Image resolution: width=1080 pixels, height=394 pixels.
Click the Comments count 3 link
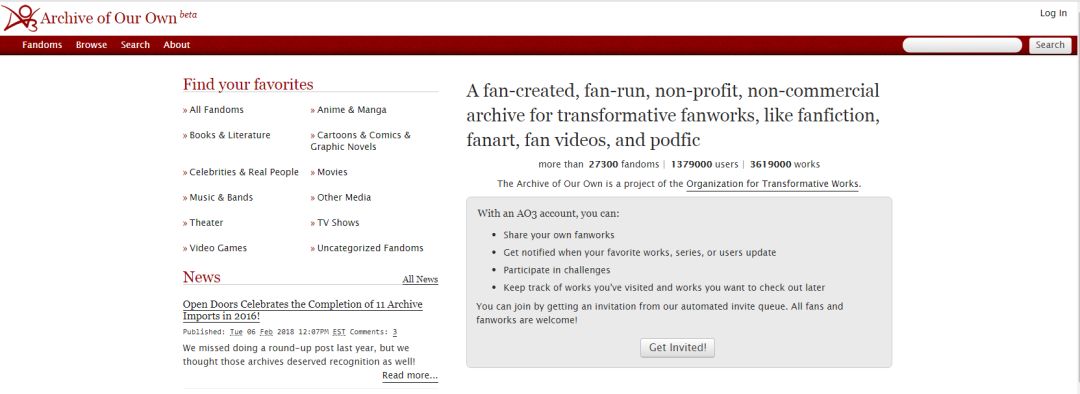pyautogui.click(x=395, y=332)
